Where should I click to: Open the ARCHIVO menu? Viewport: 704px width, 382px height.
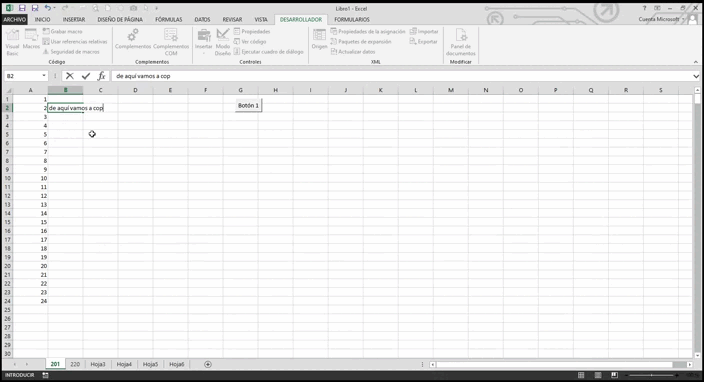coord(14,20)
